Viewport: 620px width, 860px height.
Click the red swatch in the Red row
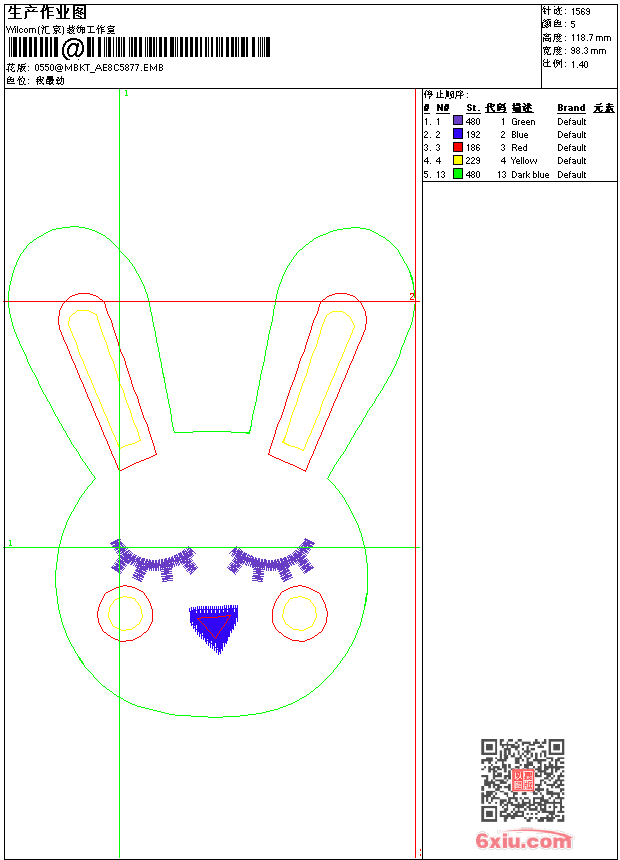[458, 146]
